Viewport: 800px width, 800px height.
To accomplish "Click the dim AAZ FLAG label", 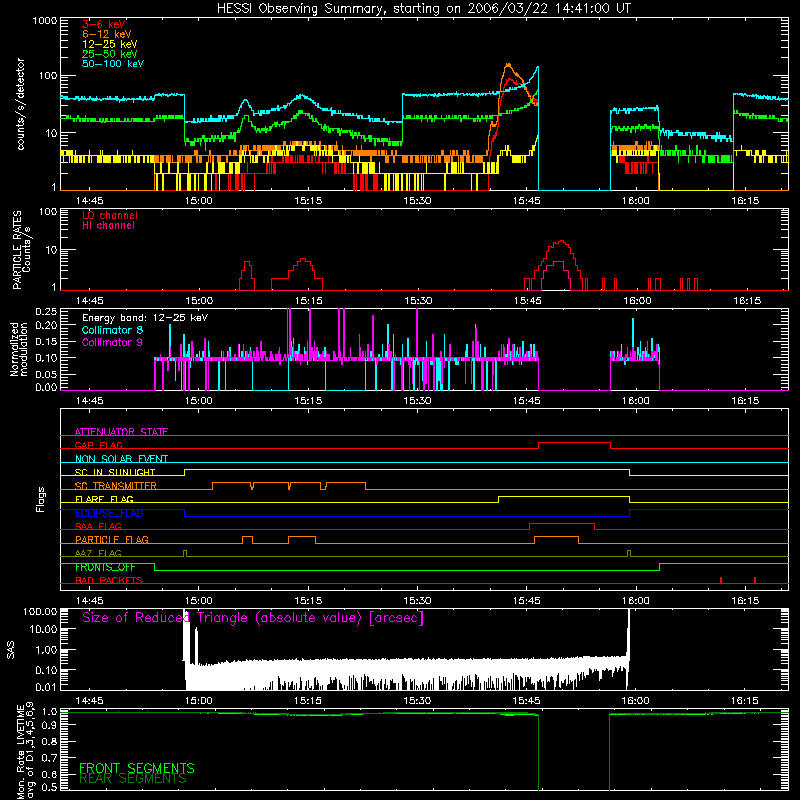I will tap(98, 553).
